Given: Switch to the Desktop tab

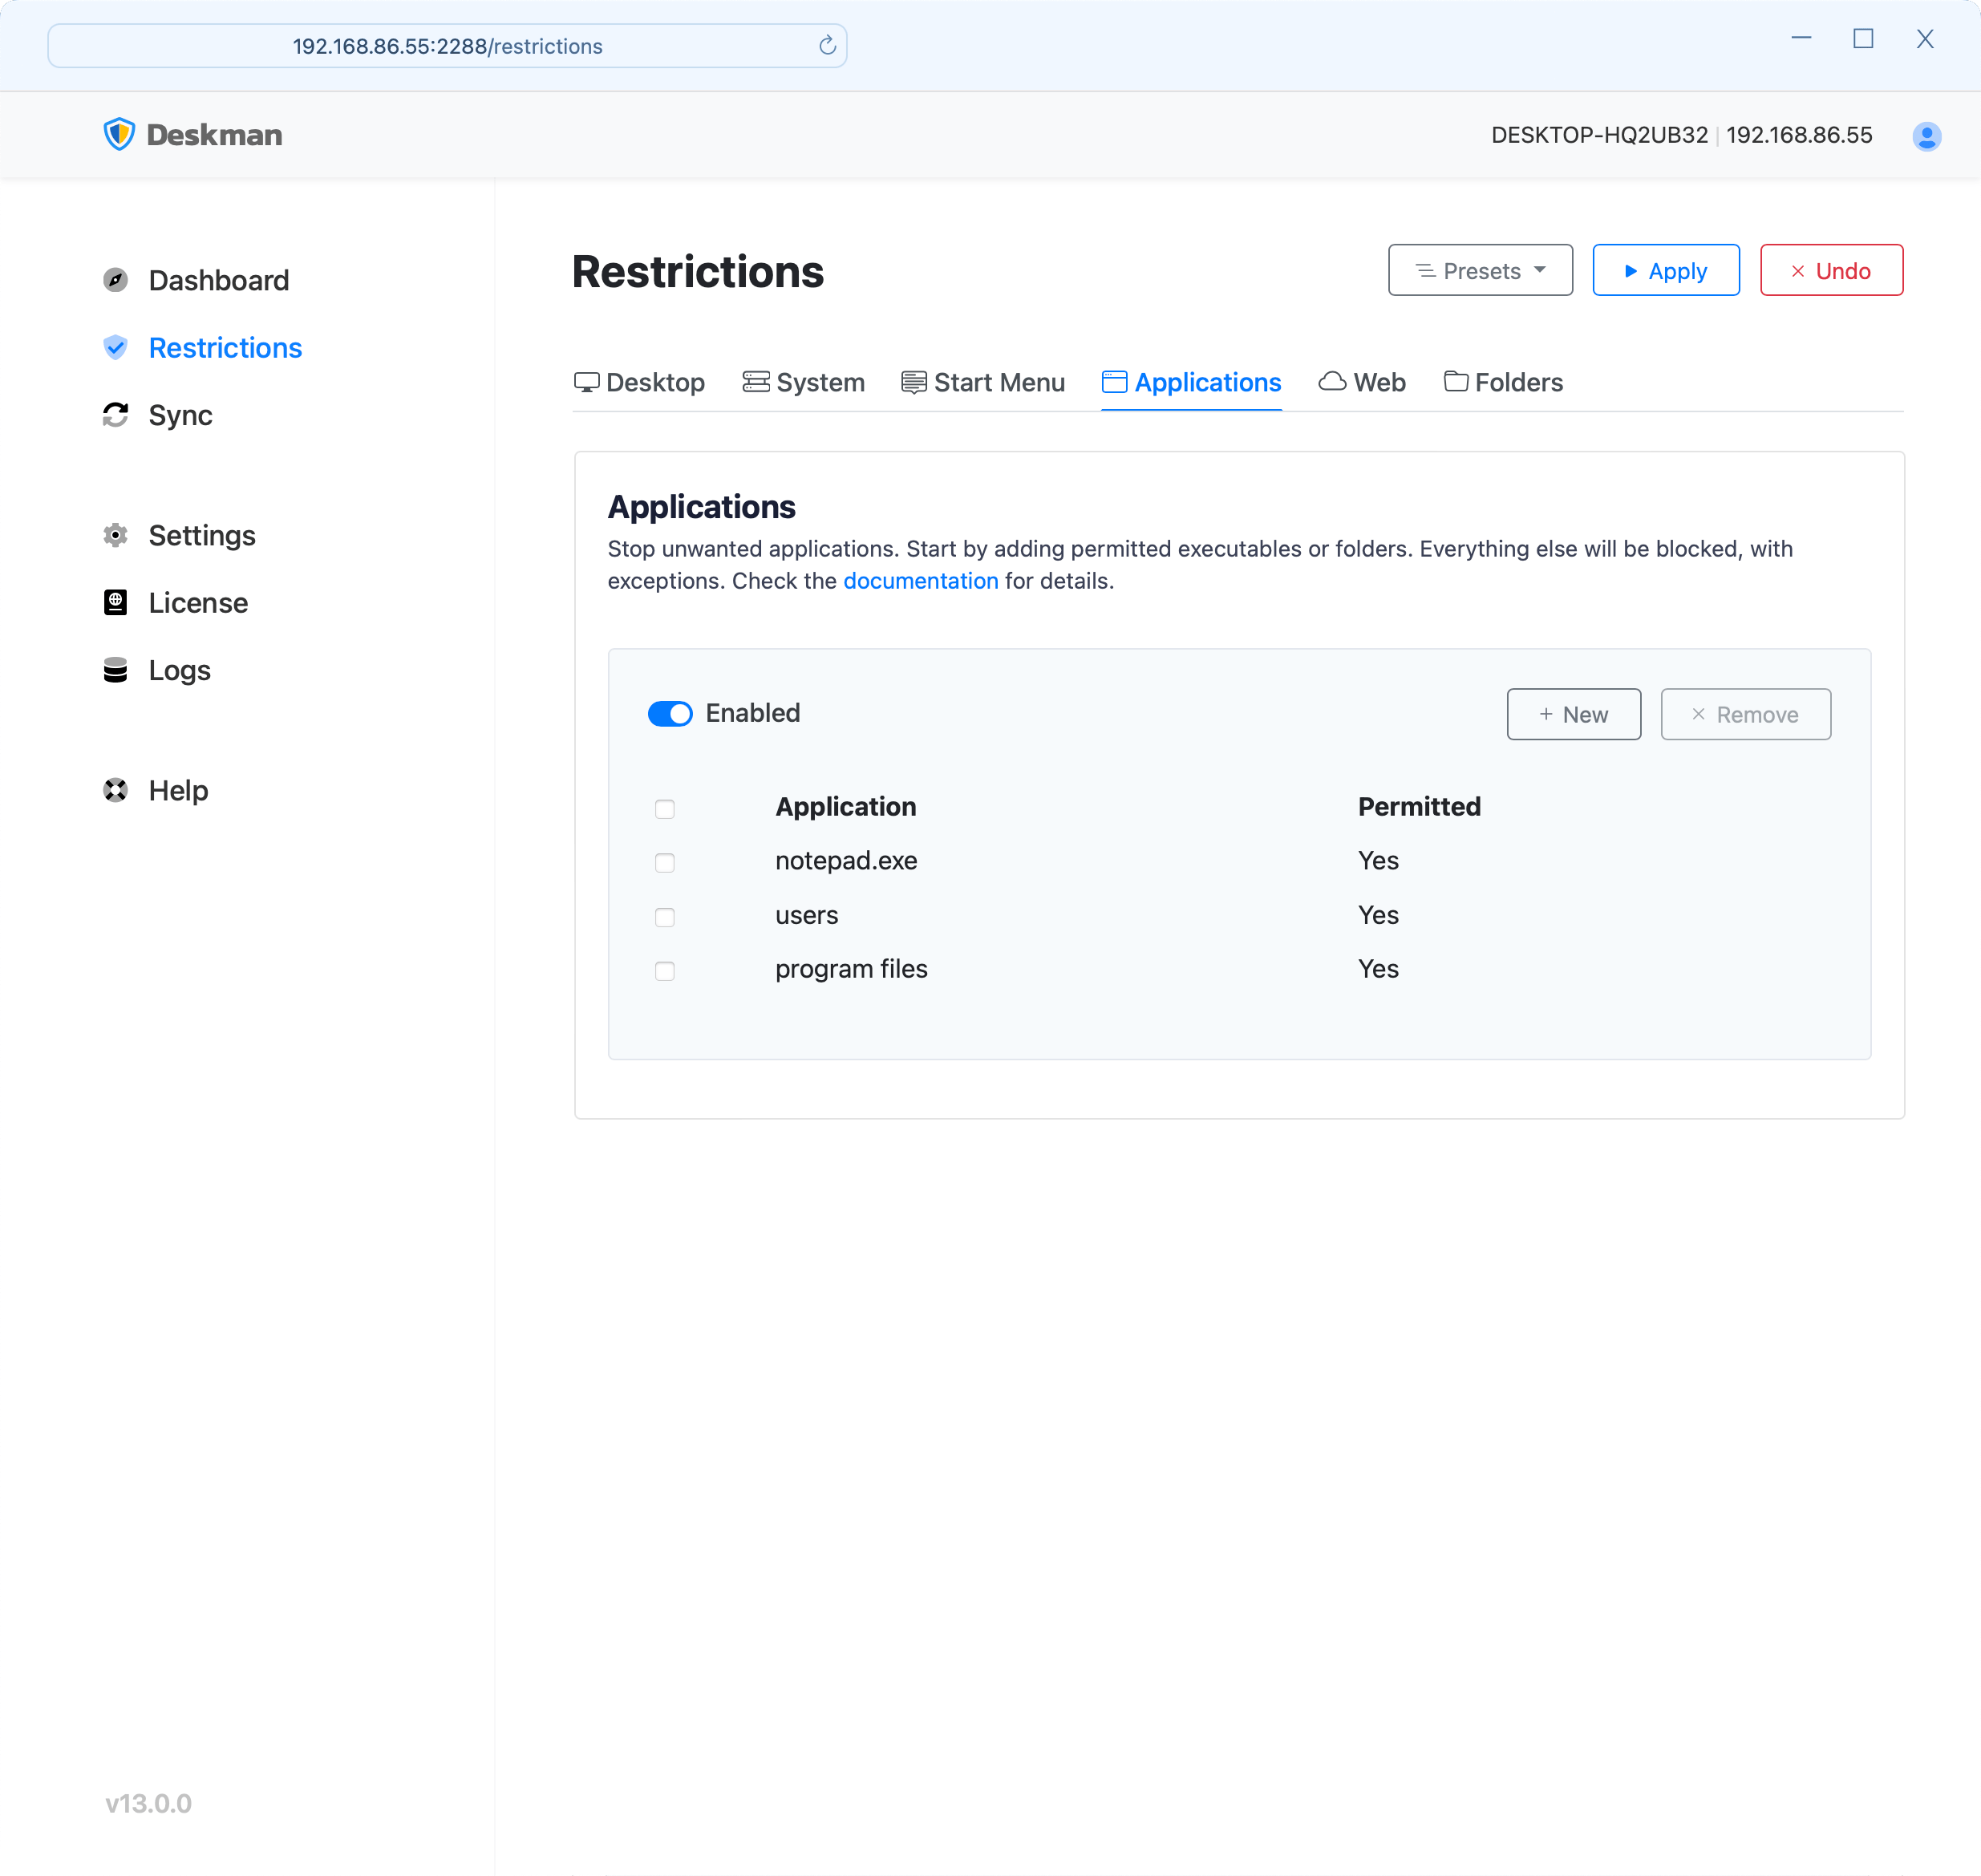Looking at the screenshot, I should 639,382.
